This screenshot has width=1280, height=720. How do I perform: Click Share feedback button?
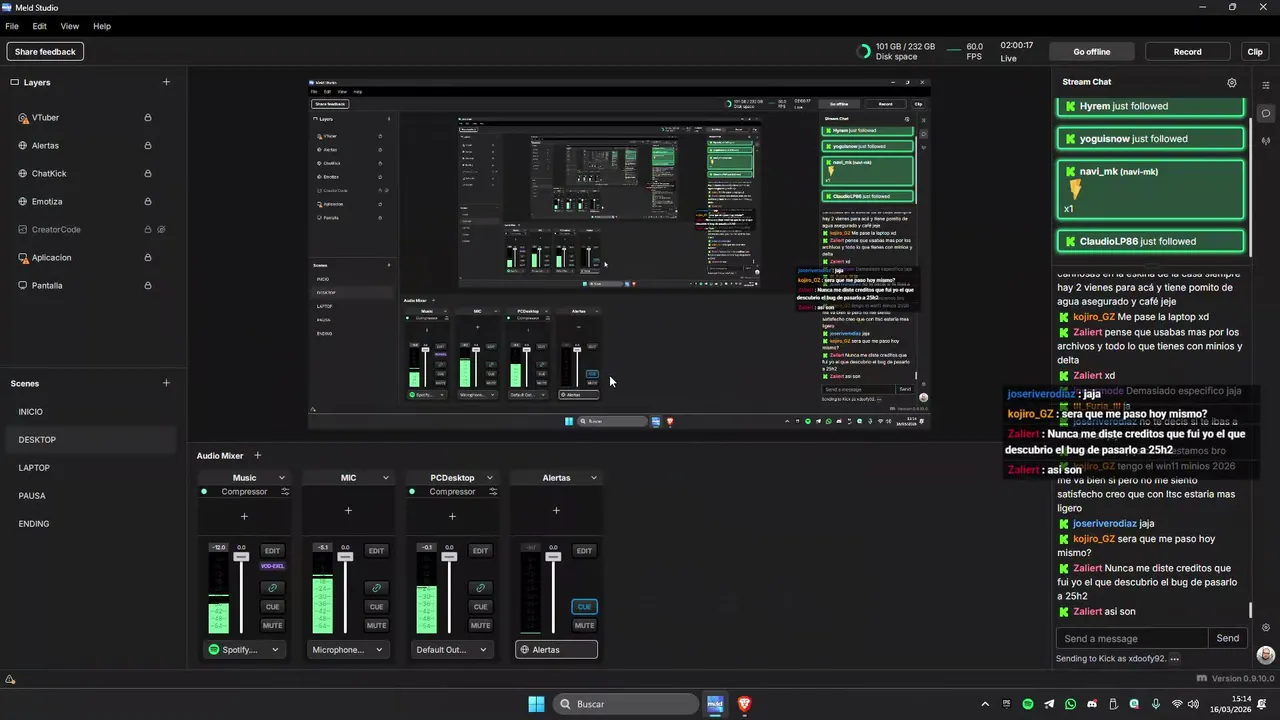coord(45,52)
